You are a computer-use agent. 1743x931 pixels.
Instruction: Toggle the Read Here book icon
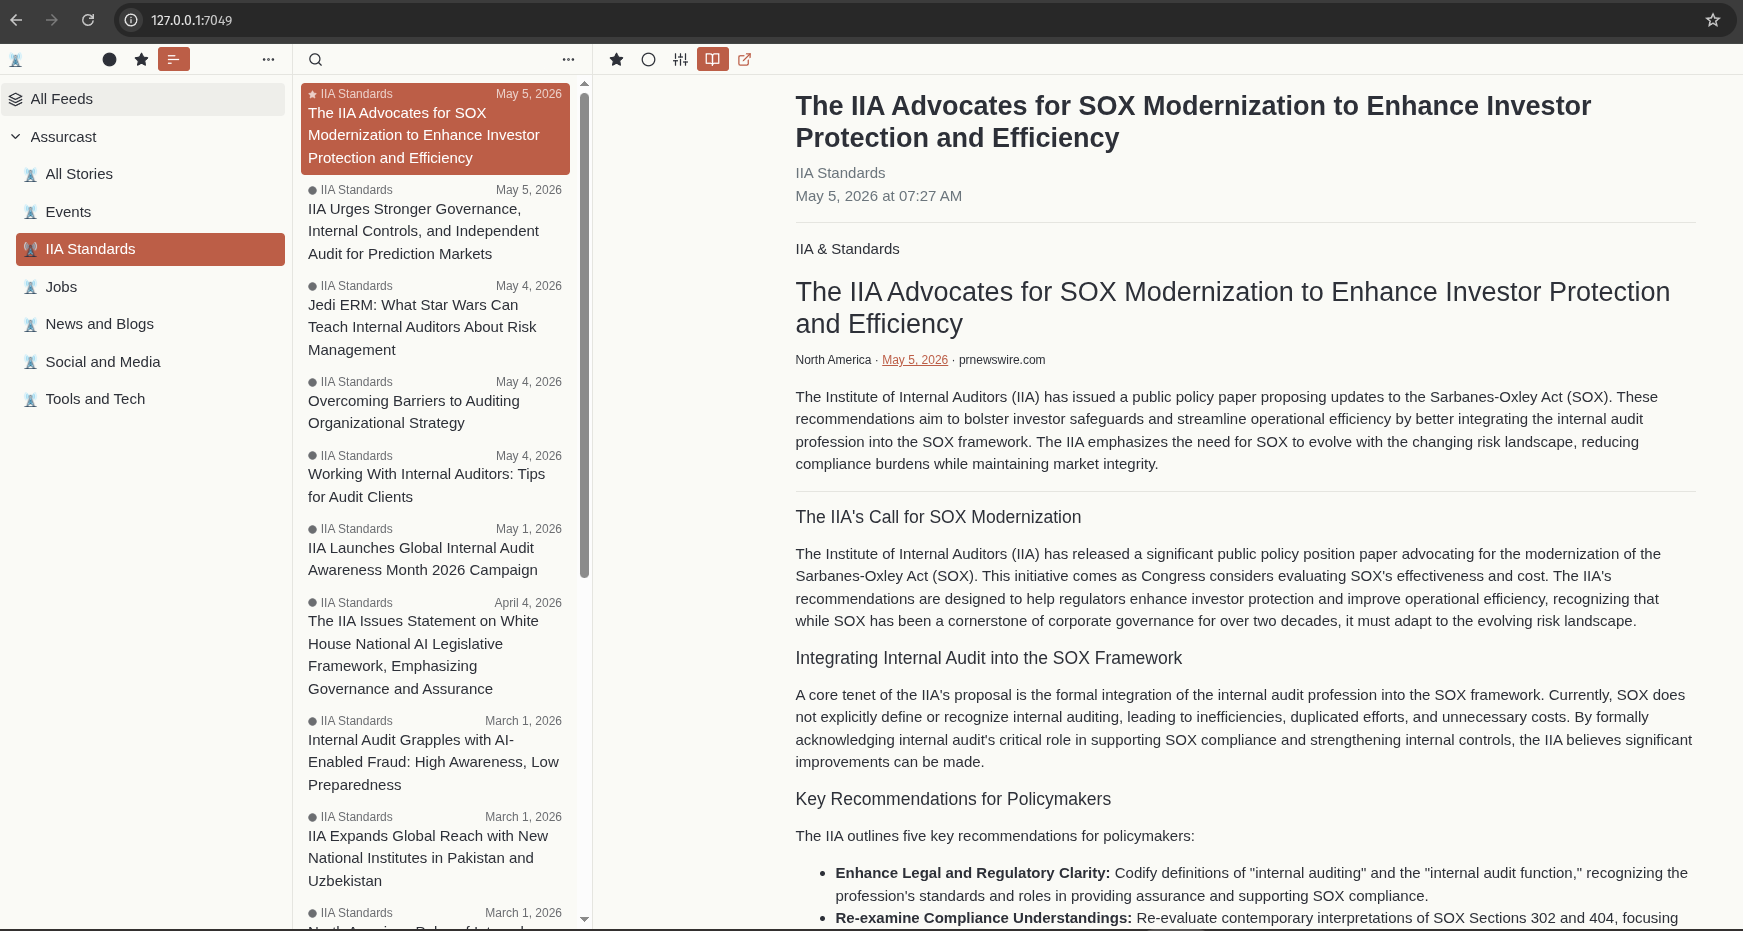713,60
